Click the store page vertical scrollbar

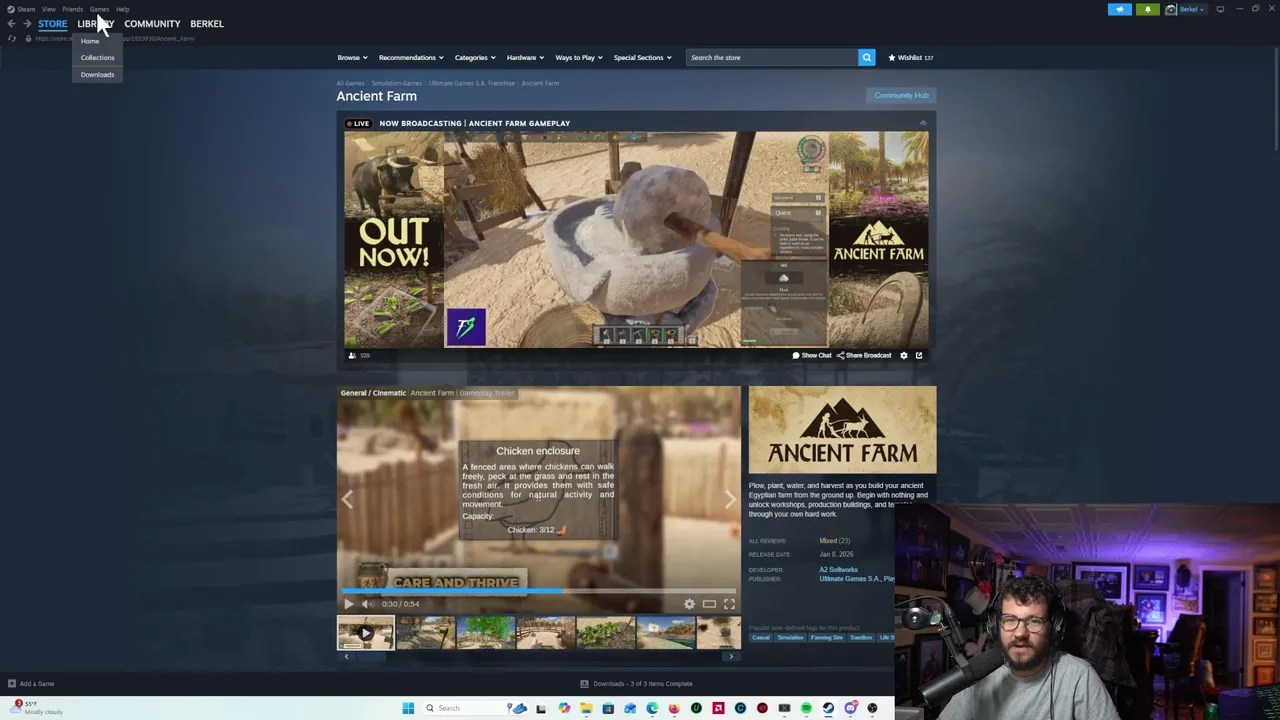tap(1274, 100)
